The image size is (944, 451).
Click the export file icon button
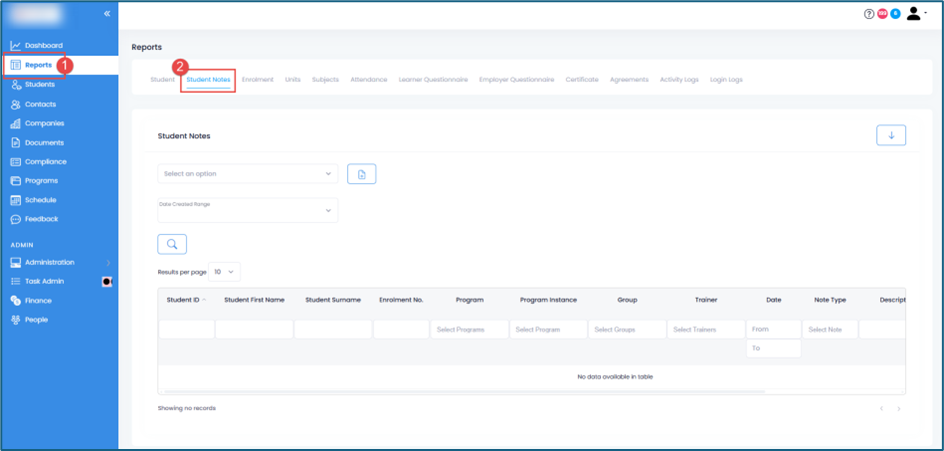[x=361, y=174]
